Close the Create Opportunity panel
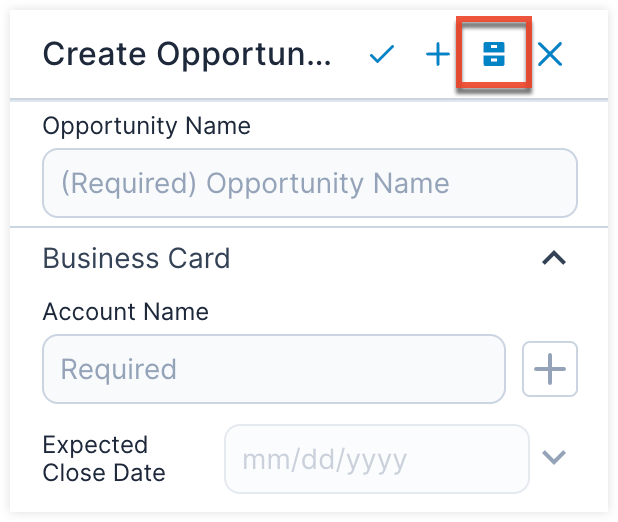The width and height of the screenshot is (618, 522). (550, 55)
